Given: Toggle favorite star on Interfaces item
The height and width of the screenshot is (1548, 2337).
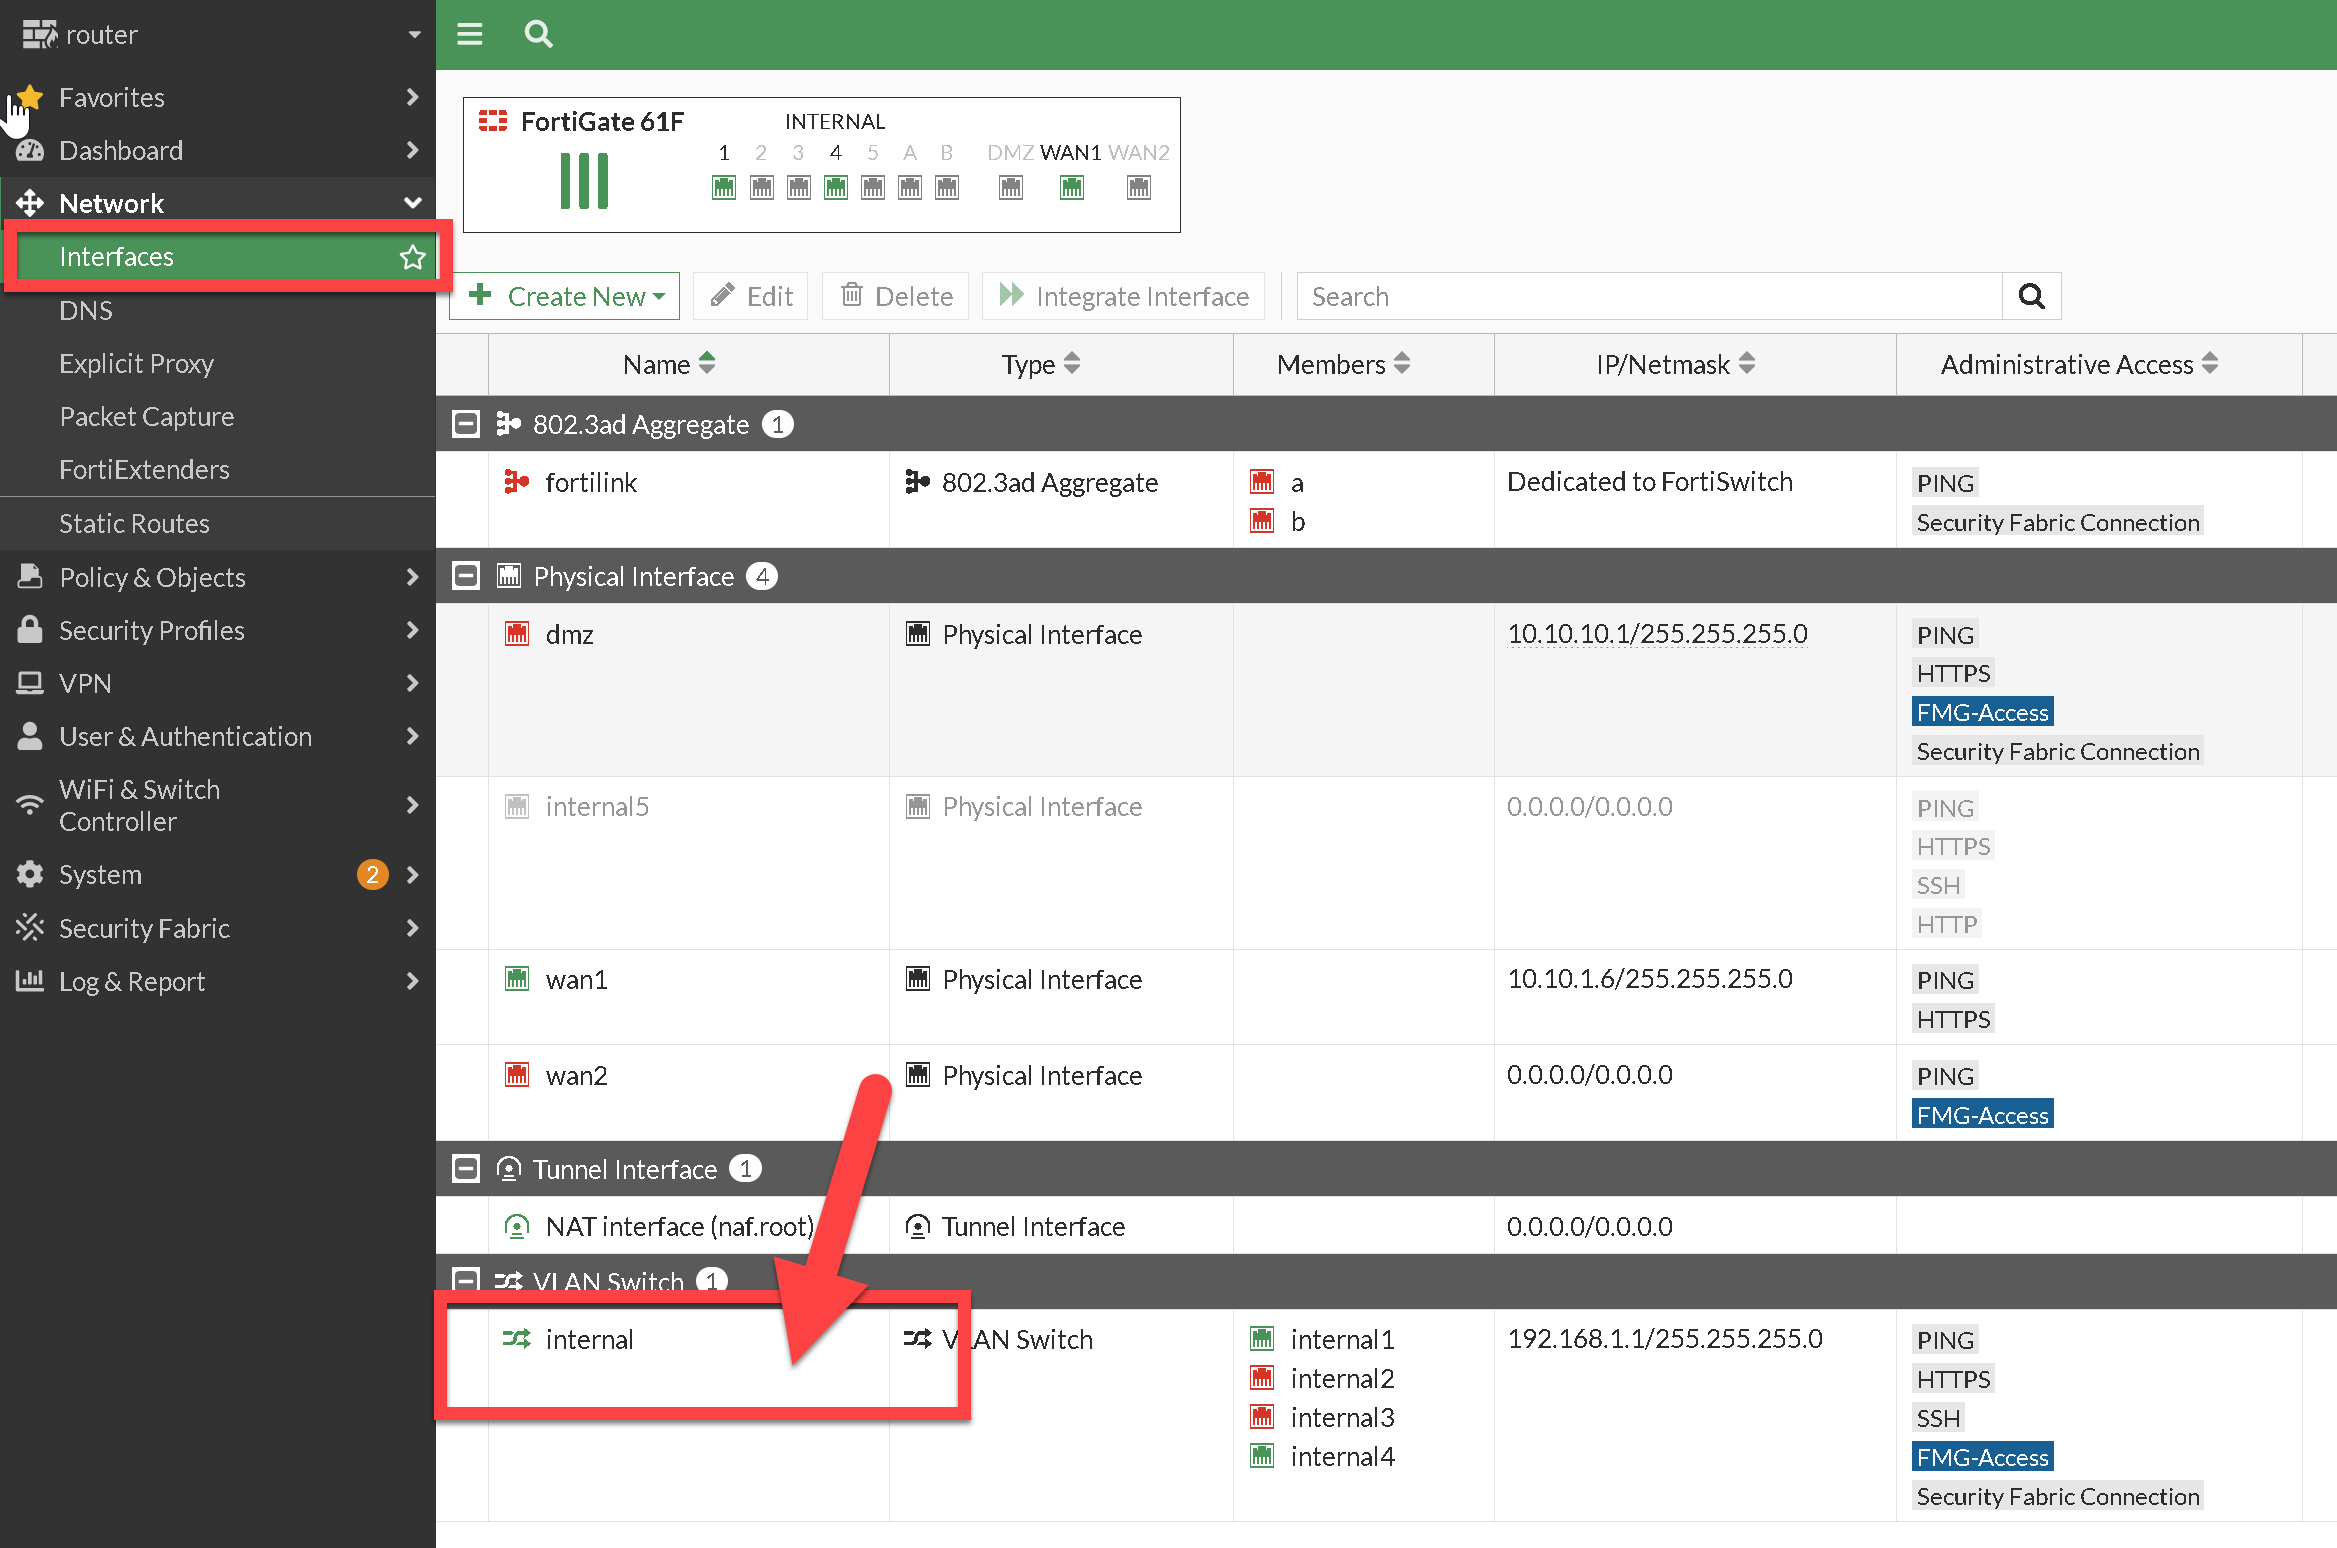Looking at the screenshot, I should coord(412,257).
